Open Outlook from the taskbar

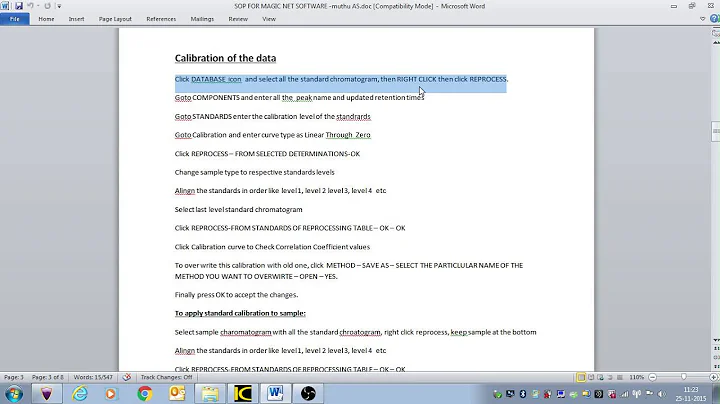coord(177,394)
